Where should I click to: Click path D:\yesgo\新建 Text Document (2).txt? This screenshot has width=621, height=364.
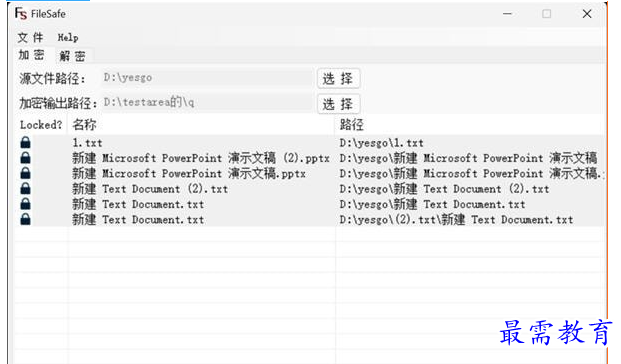(444, 189)
